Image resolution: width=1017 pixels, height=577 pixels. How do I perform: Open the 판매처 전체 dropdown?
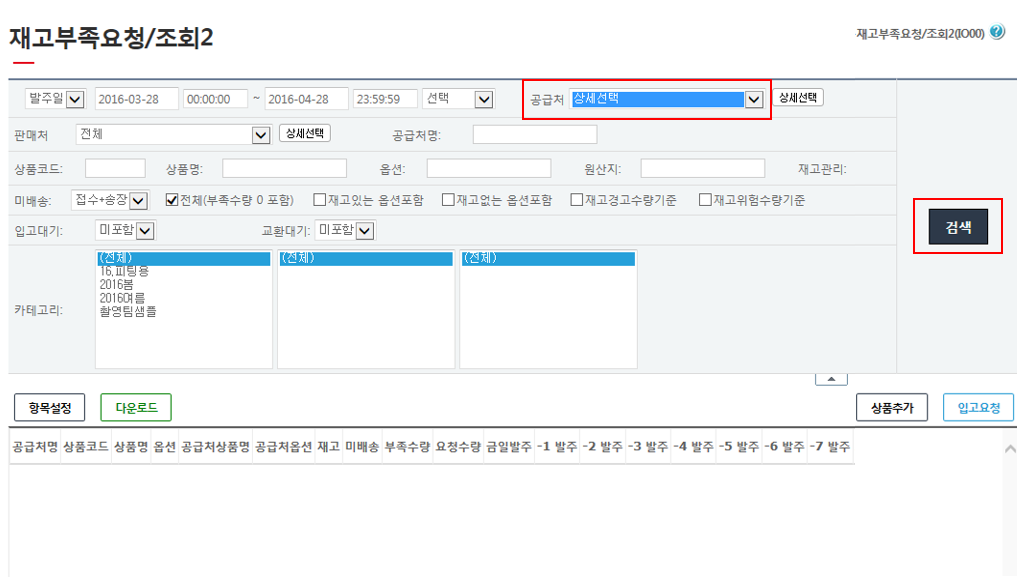click(261, 135)
